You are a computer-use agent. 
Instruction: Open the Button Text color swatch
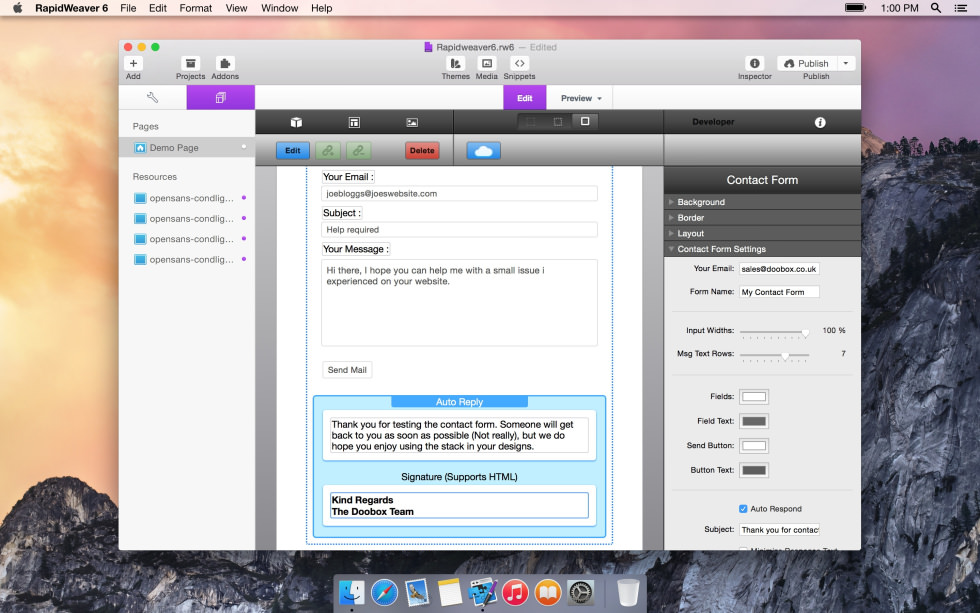[x=754, y=470]
